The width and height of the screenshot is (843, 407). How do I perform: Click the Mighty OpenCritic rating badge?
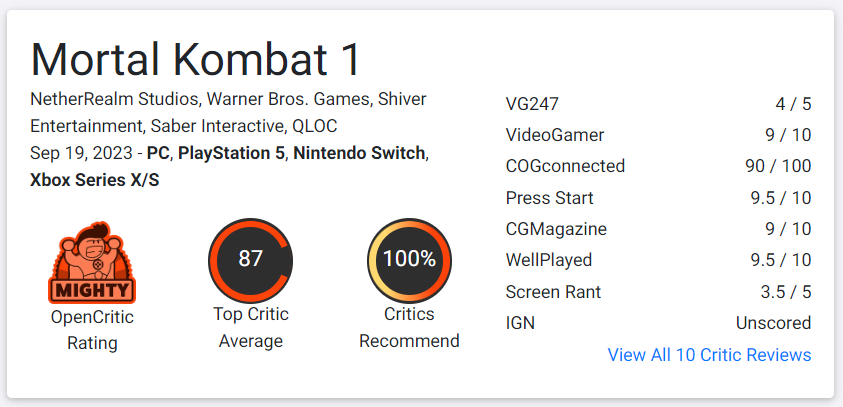tap(92, 262)
